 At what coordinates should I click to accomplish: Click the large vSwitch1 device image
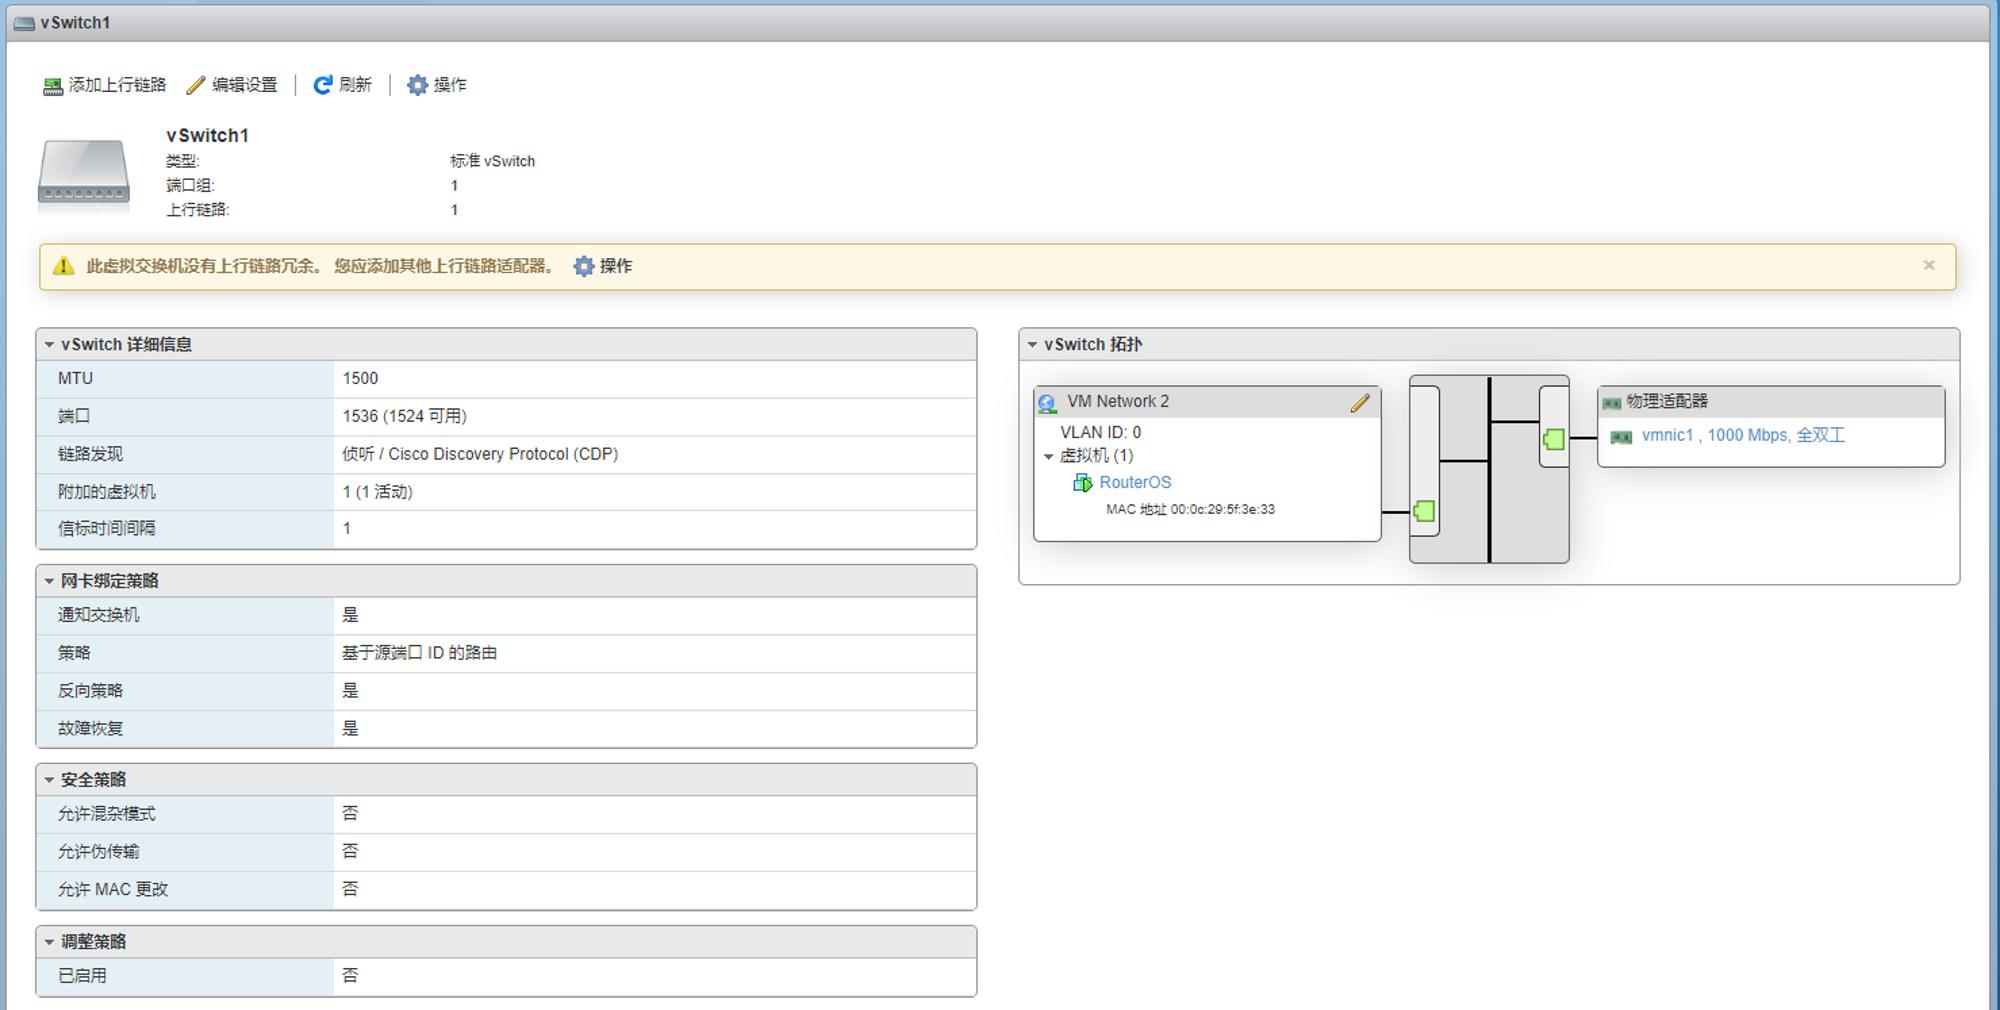pos(84,173)
